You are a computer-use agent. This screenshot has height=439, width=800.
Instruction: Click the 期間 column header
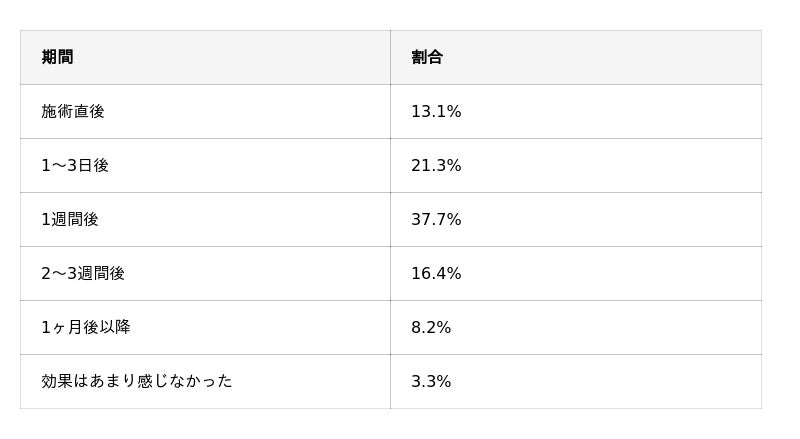point(57,57)
